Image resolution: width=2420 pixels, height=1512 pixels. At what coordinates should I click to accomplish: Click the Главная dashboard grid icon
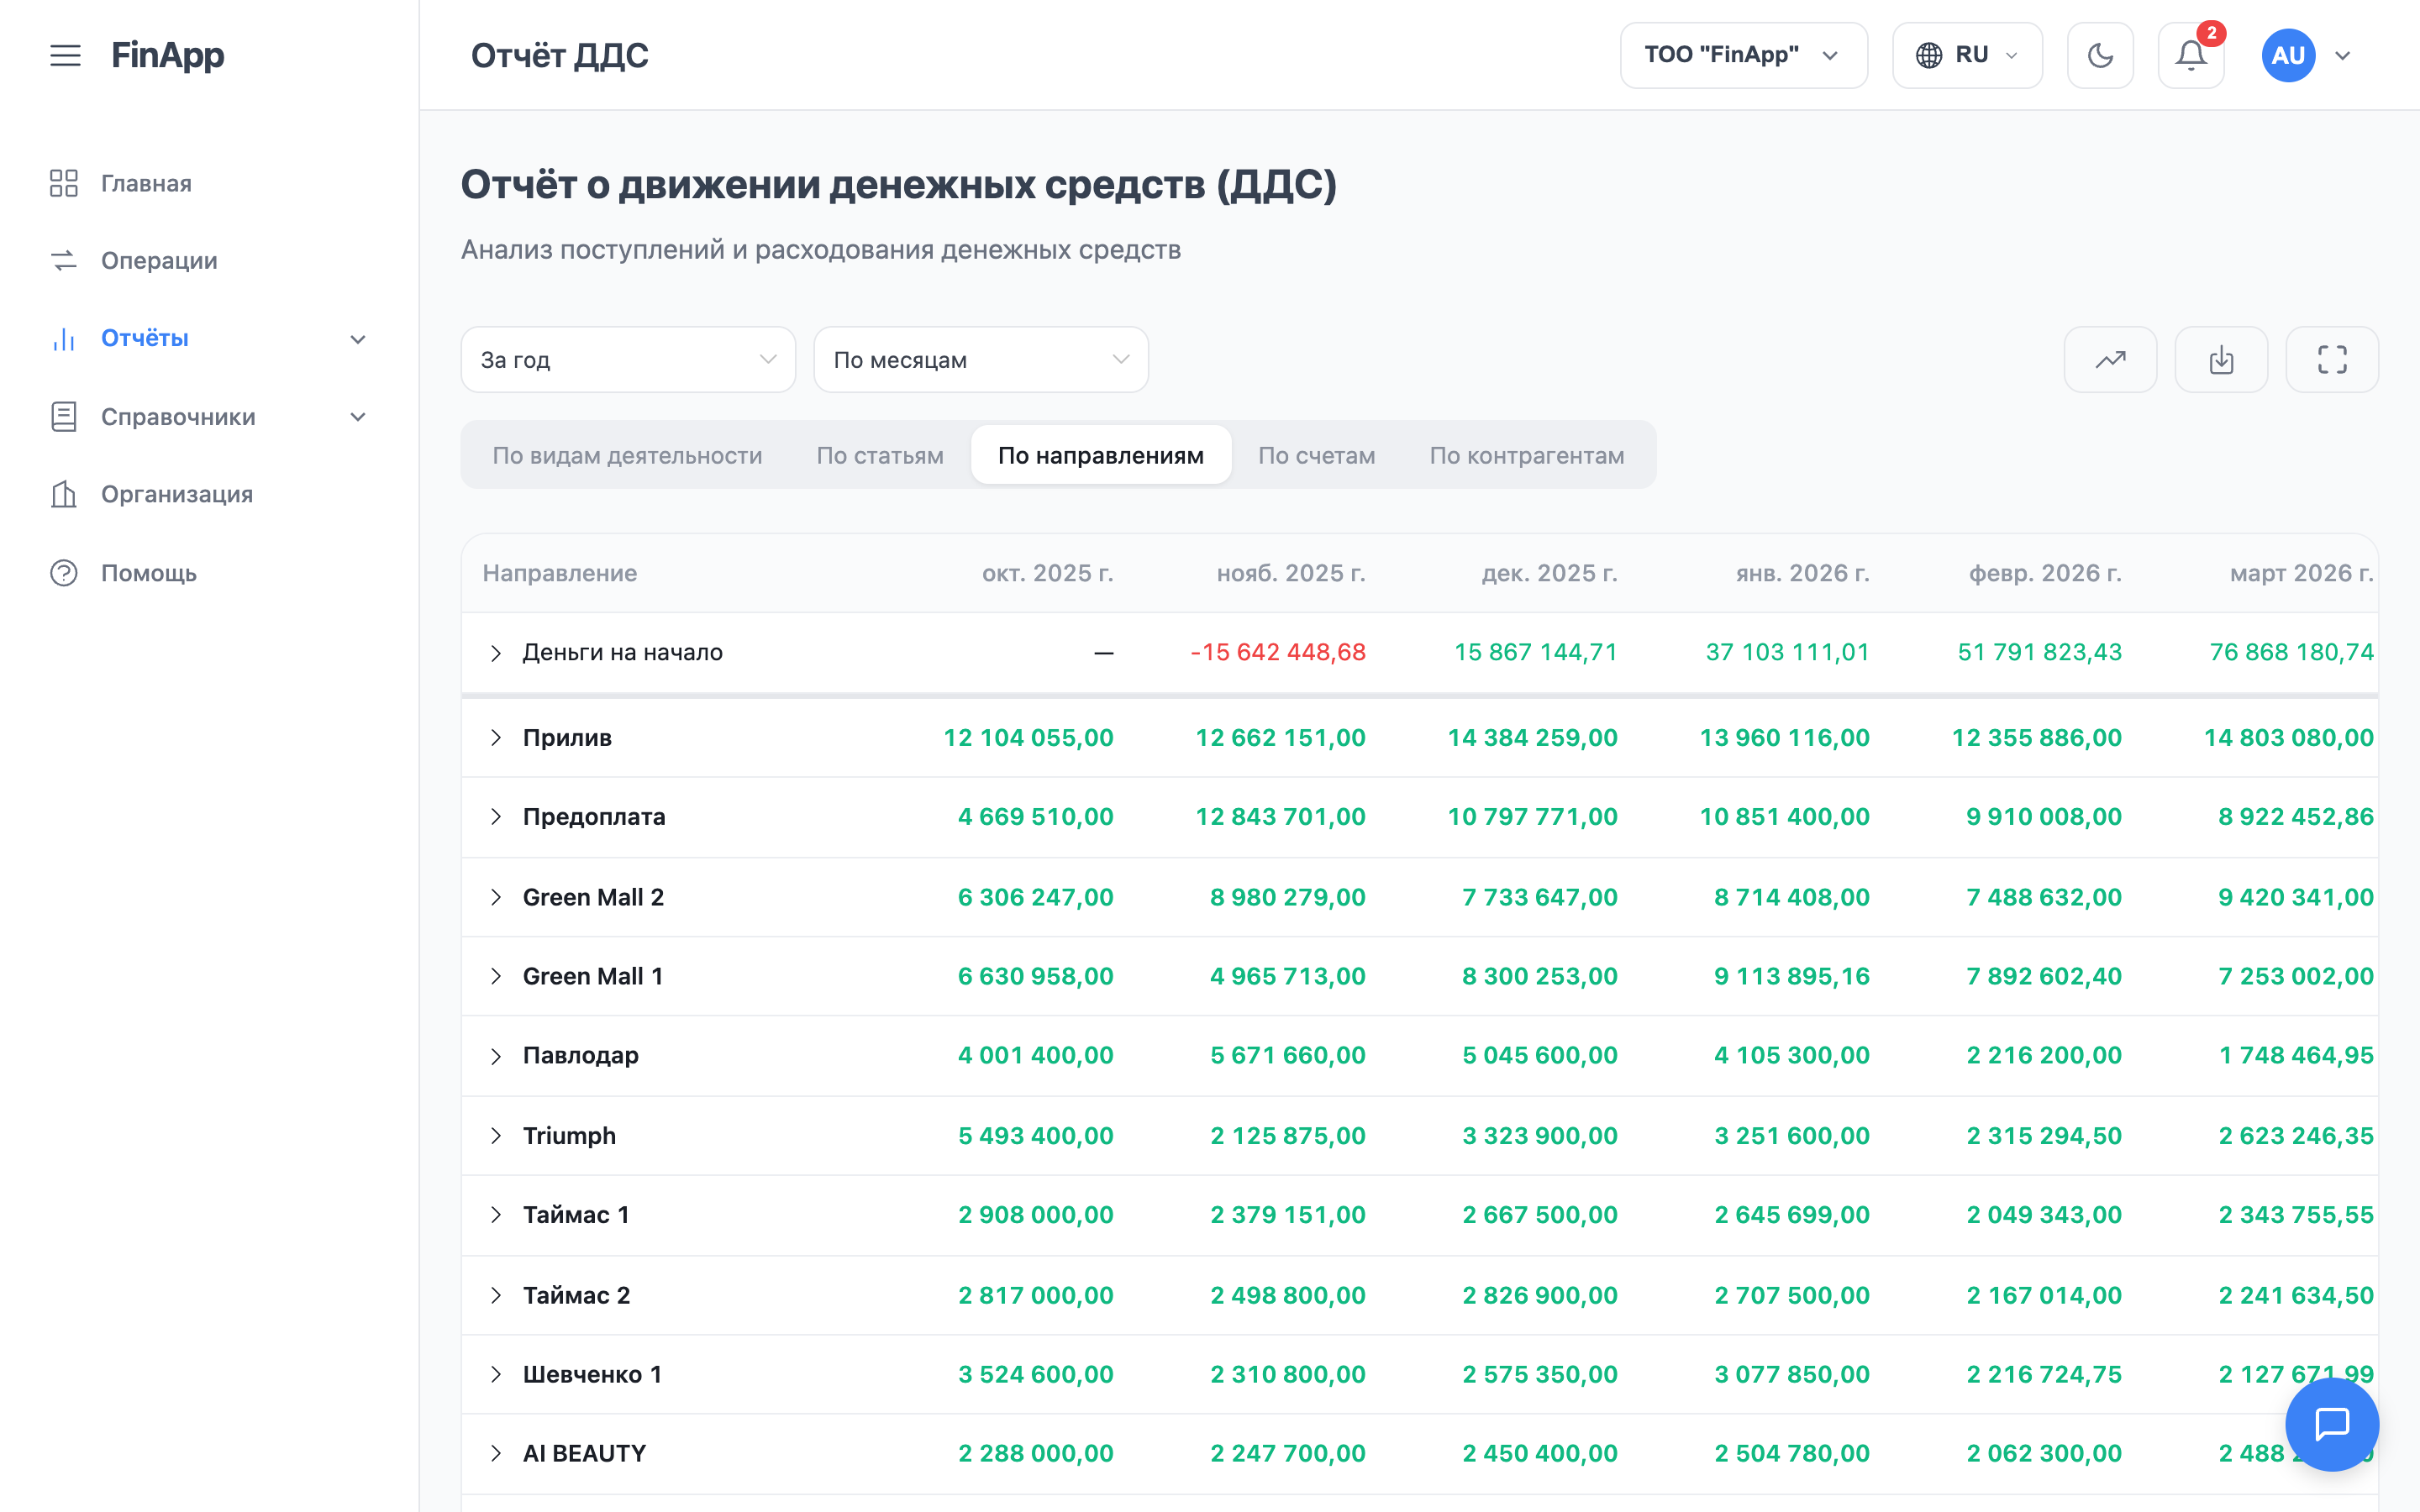tap(64, 183)
